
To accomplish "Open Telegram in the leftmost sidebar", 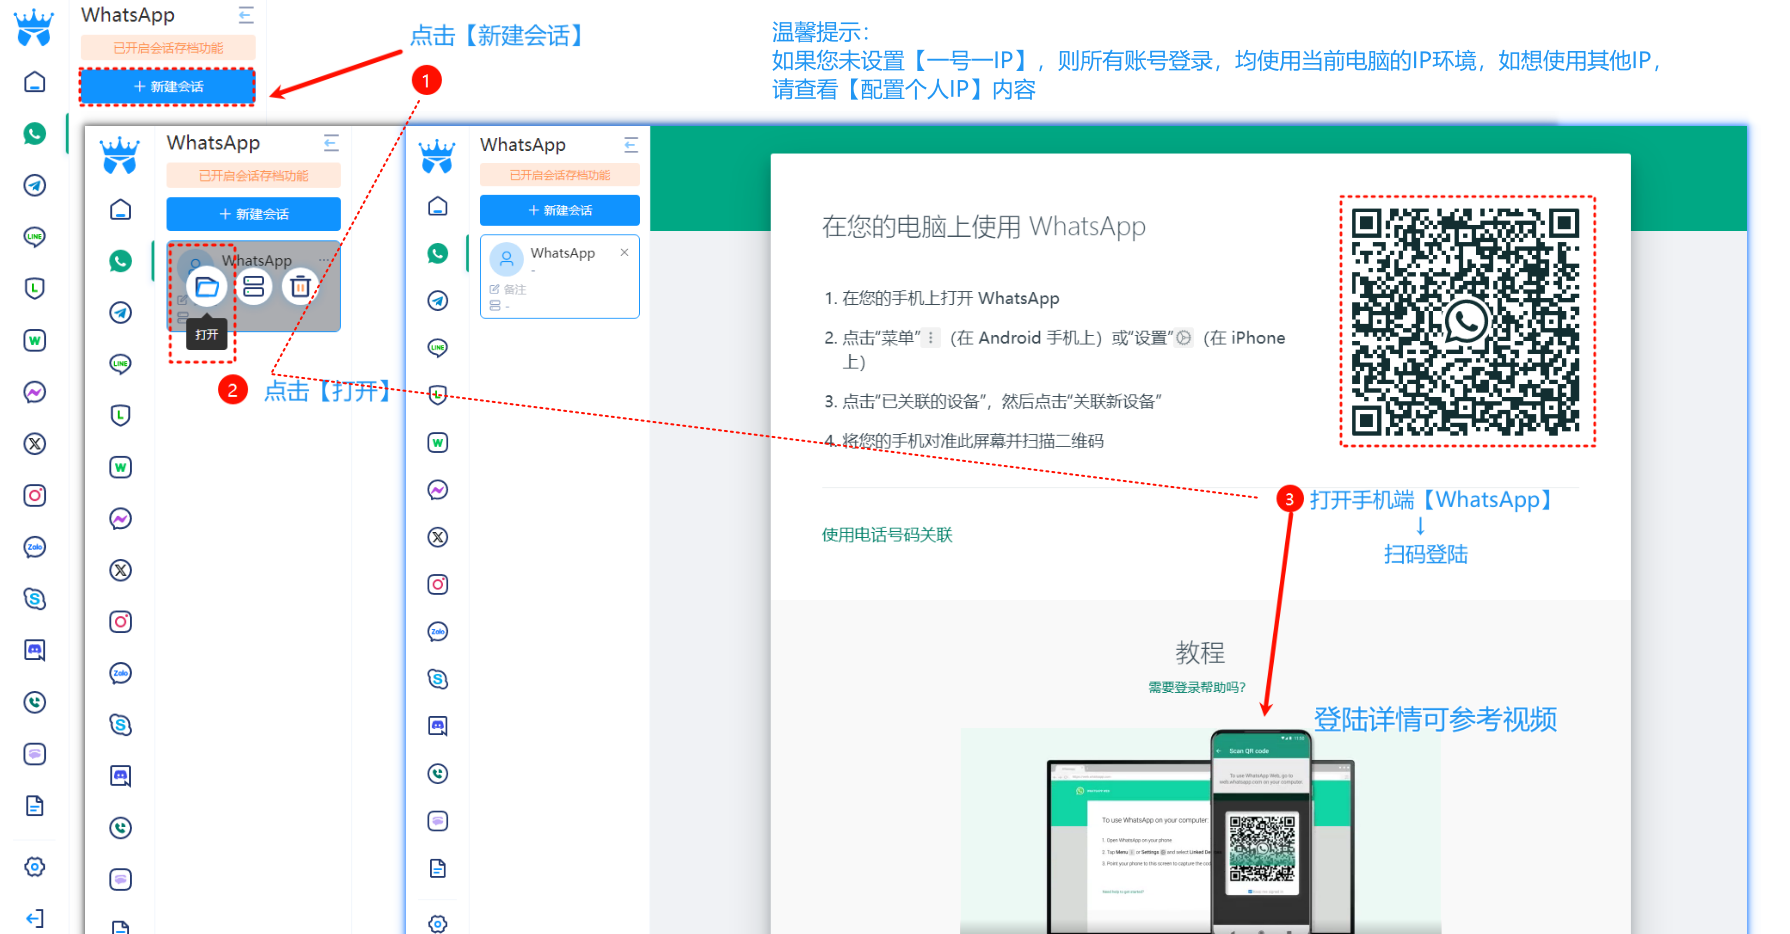I will (x=35, y=185).
